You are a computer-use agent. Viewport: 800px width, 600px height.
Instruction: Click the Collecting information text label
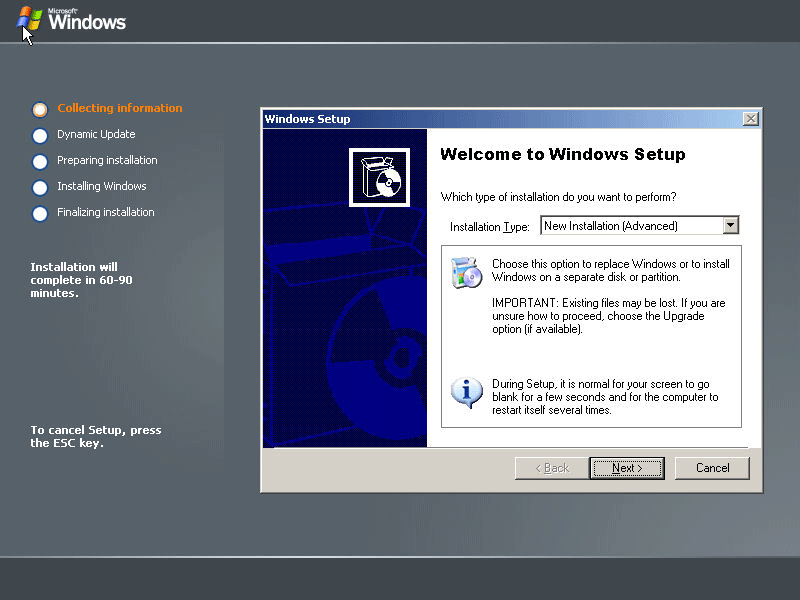tap(120, 108)
